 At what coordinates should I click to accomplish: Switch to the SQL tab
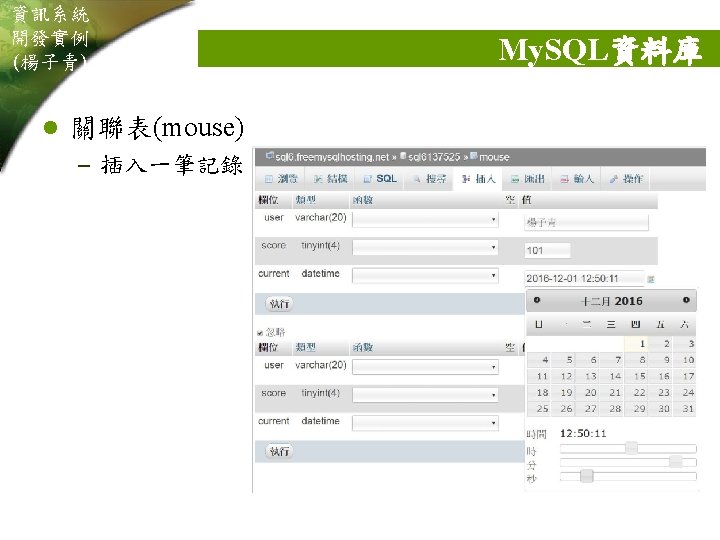[380, 179]
